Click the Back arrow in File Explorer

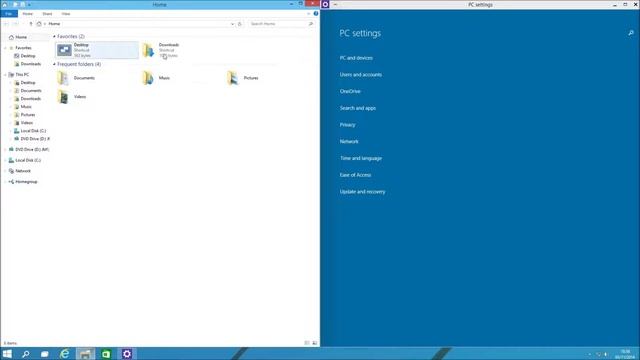pyautogui.click(x=6, y=24)
